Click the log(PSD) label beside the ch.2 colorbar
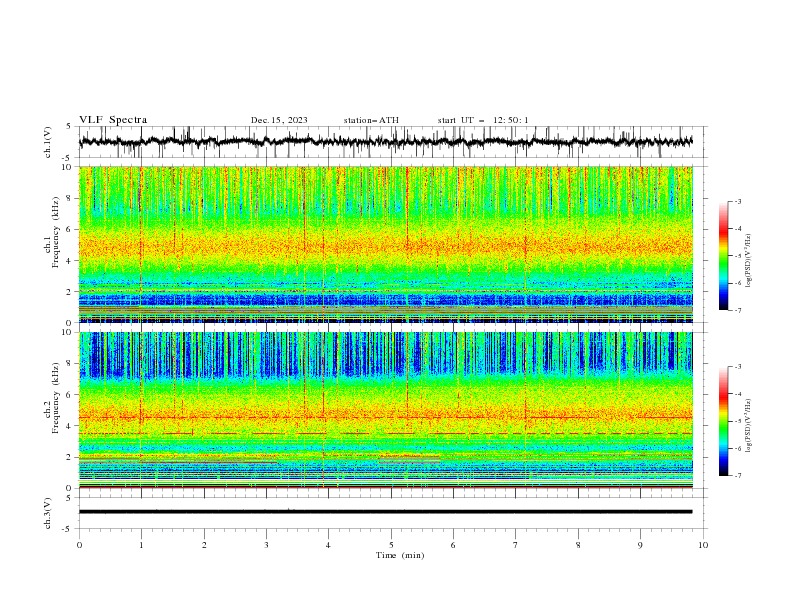This screenshot has width=792, height=612. click(748, 425)
